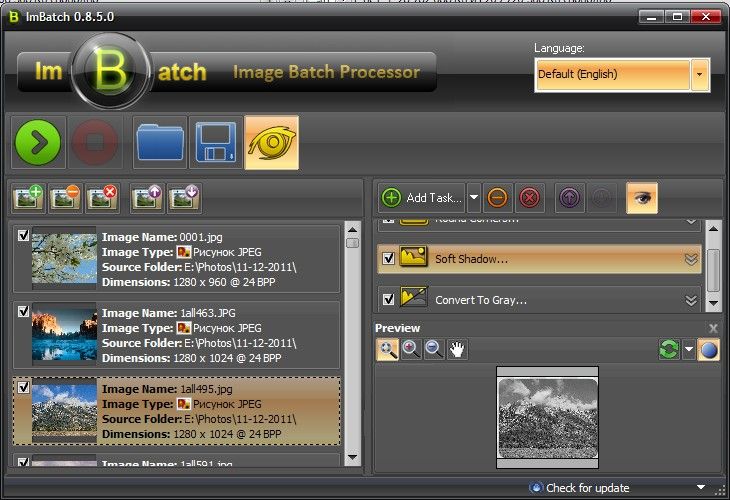
Task: Remove selected image with the orange minus icon
Action: tap(65, 197)
